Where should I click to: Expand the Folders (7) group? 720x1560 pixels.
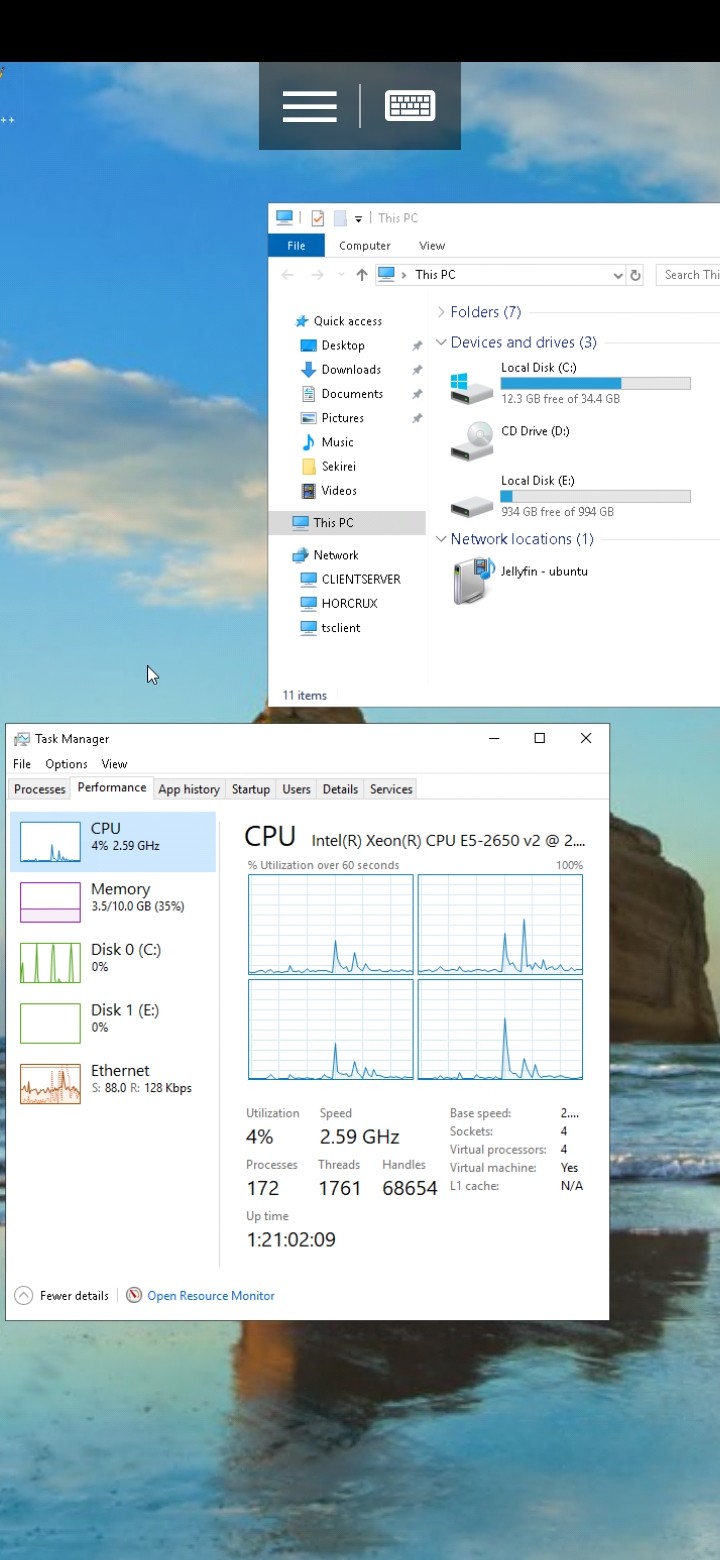tap(441, 312)
